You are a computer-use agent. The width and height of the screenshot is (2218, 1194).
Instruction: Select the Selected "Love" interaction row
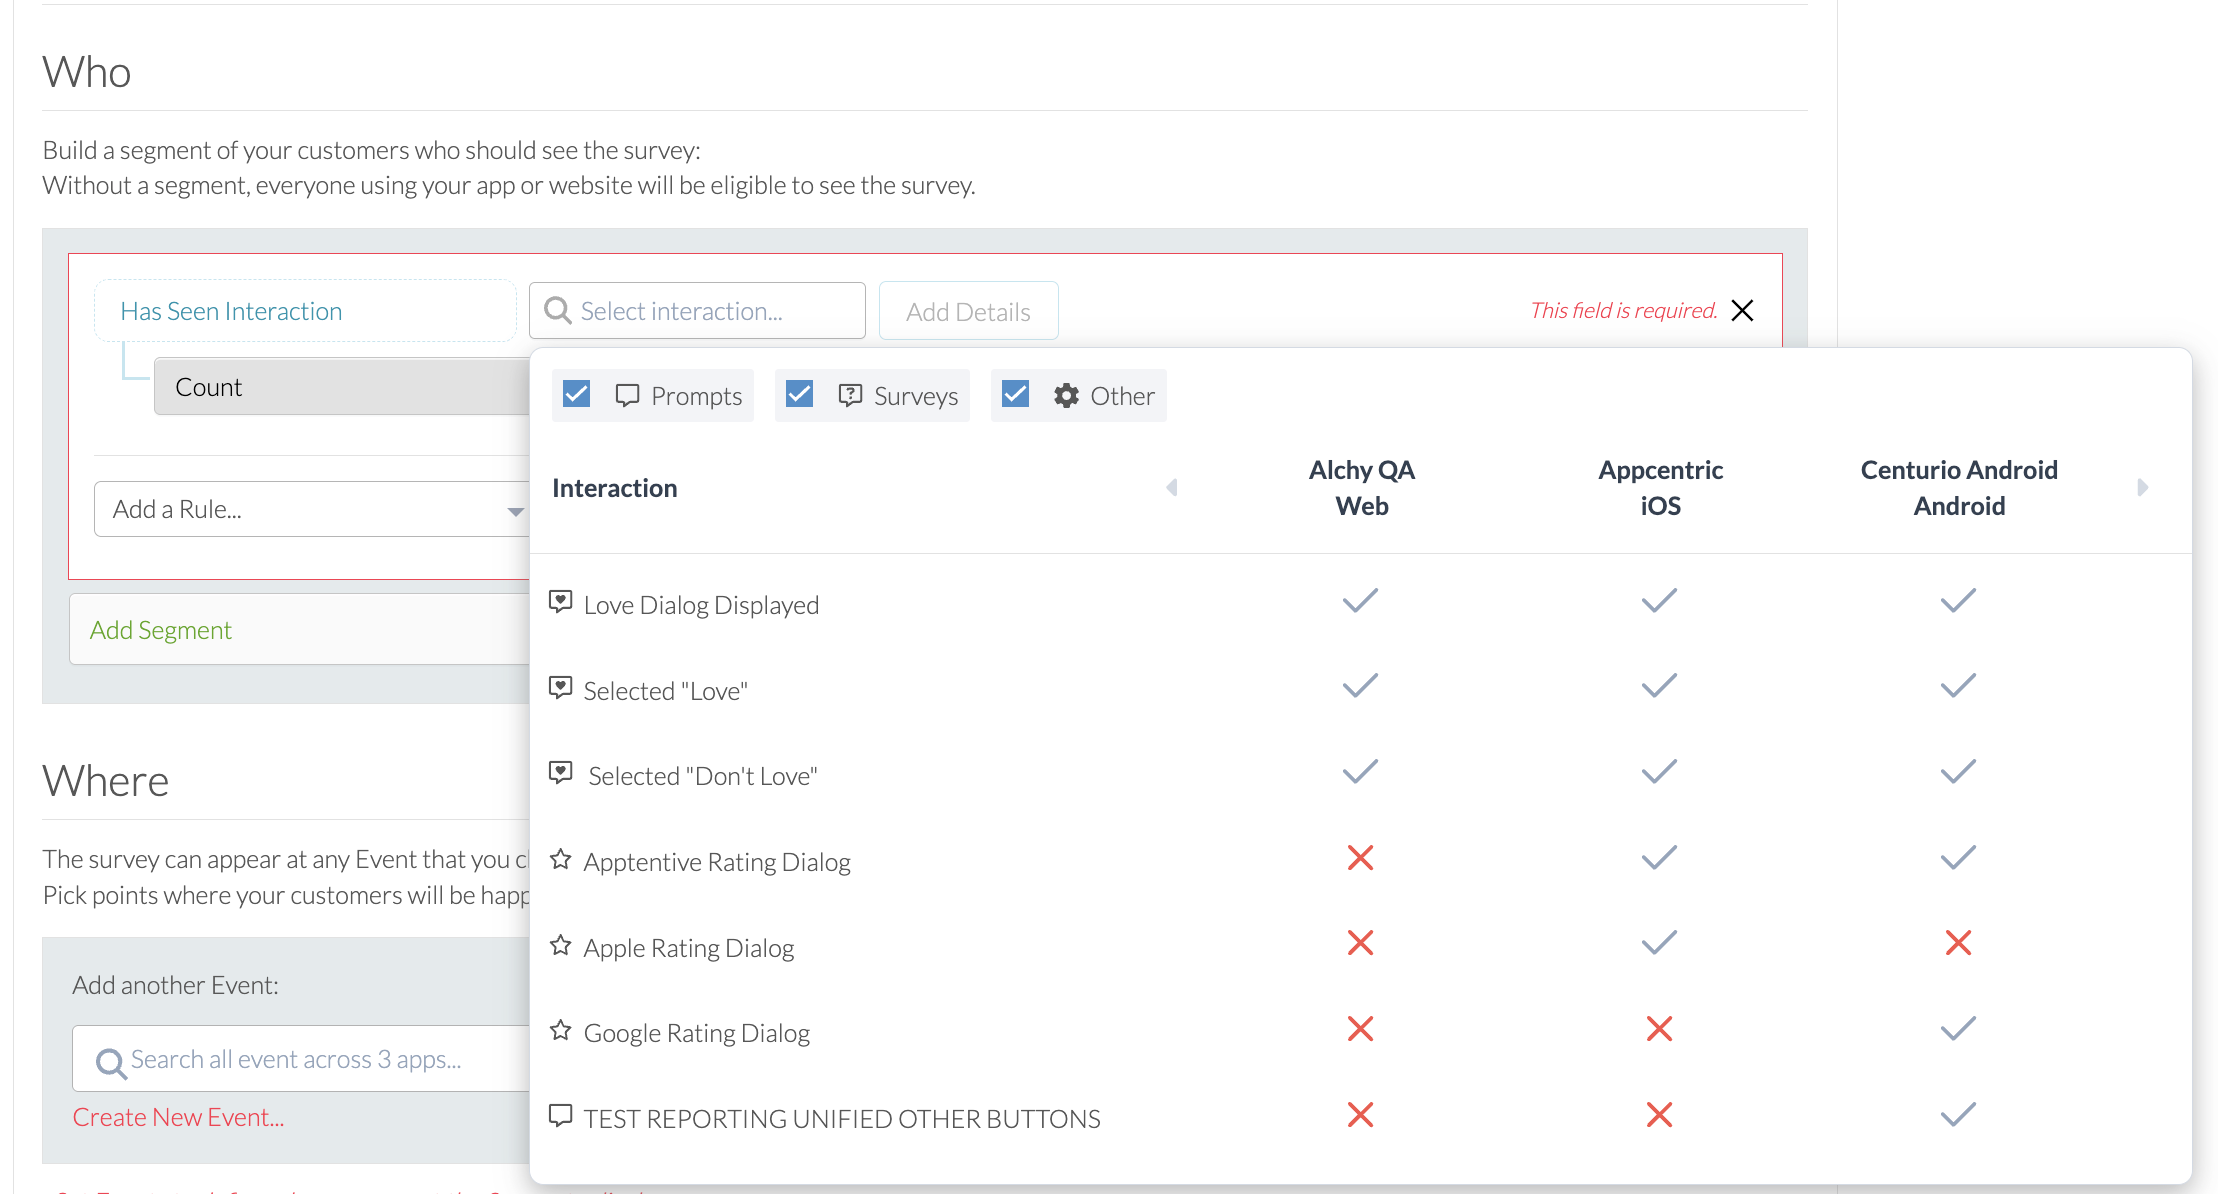(665, 691)
